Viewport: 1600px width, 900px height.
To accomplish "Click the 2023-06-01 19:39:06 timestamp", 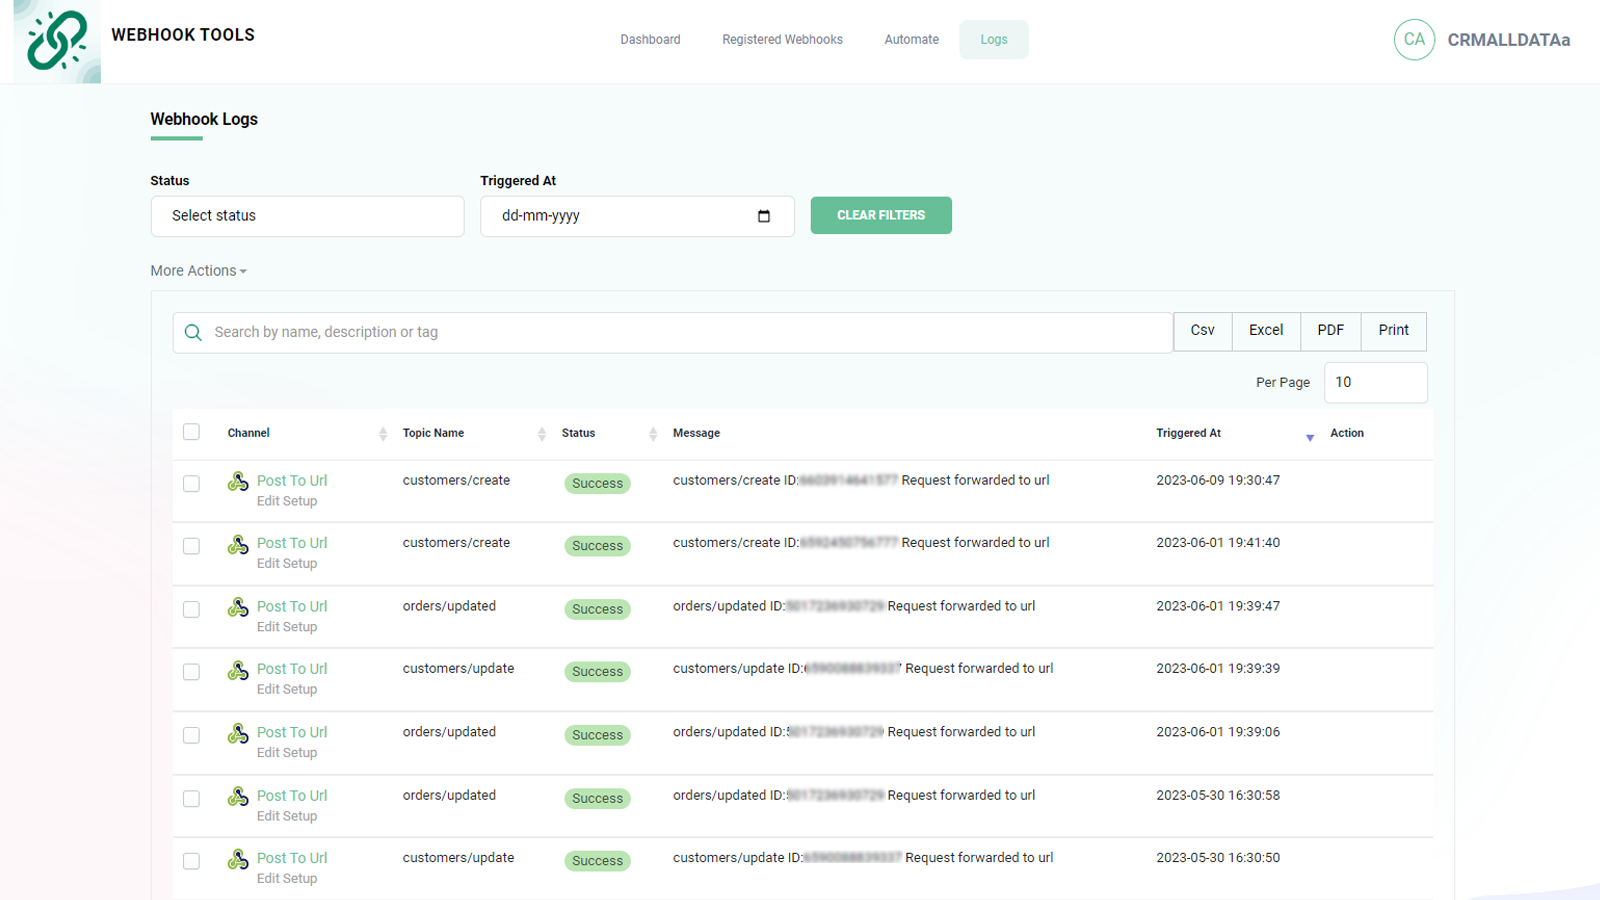I will (1218, 732).
